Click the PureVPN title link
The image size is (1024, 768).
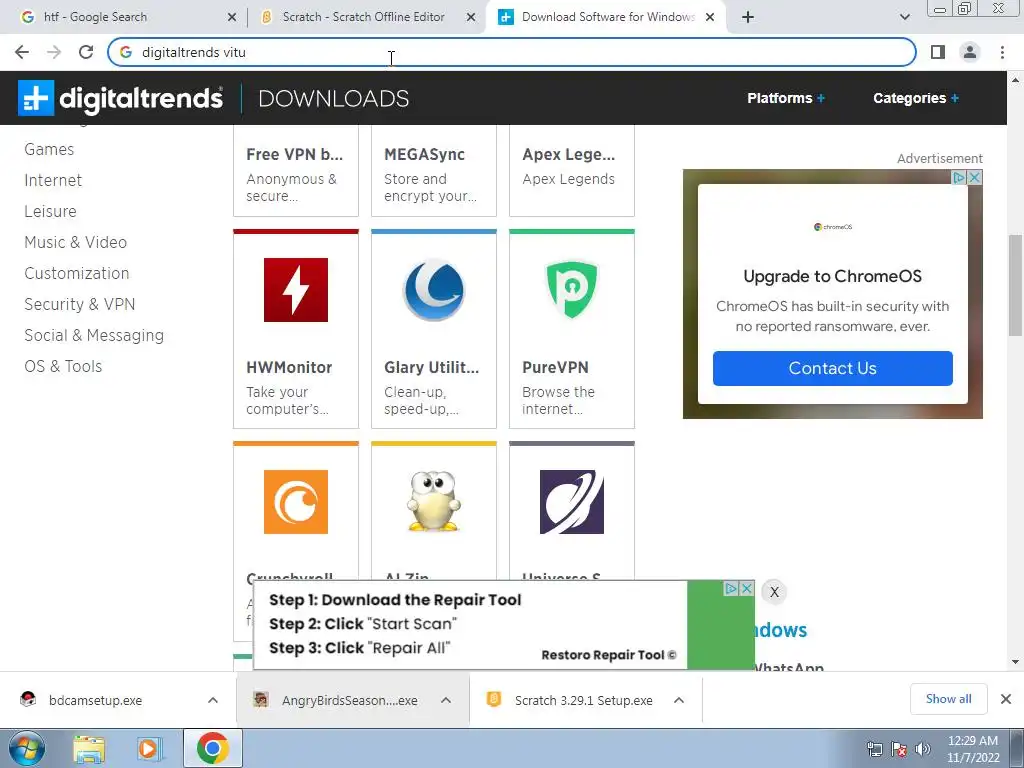point(555,367)
